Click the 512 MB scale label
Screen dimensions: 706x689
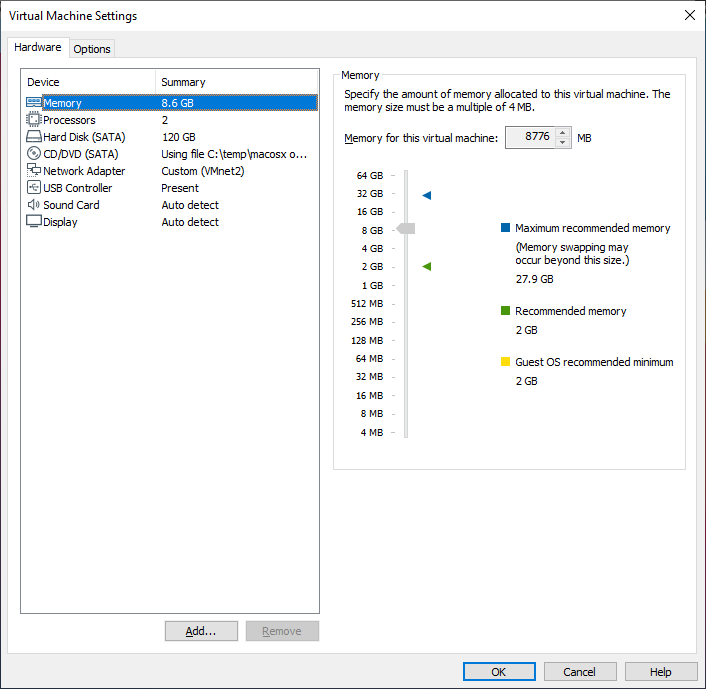click(x=367, y=304)
